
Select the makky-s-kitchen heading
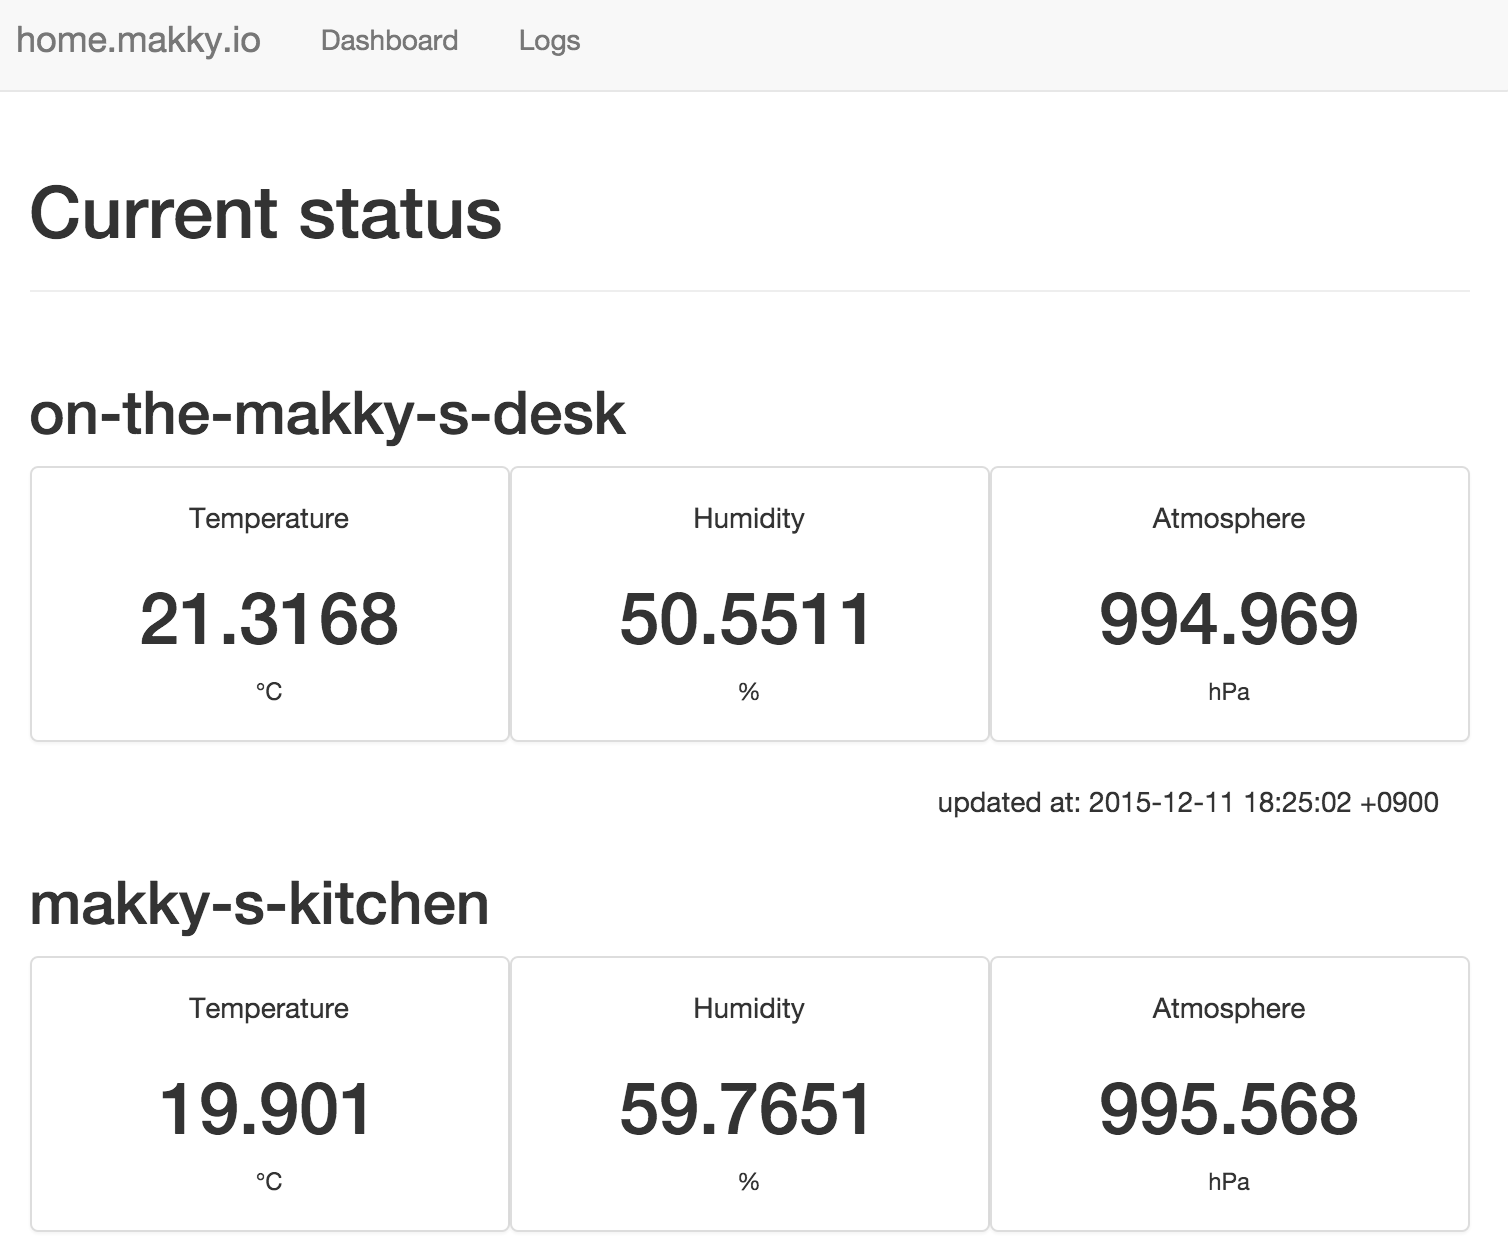(260, 904)
